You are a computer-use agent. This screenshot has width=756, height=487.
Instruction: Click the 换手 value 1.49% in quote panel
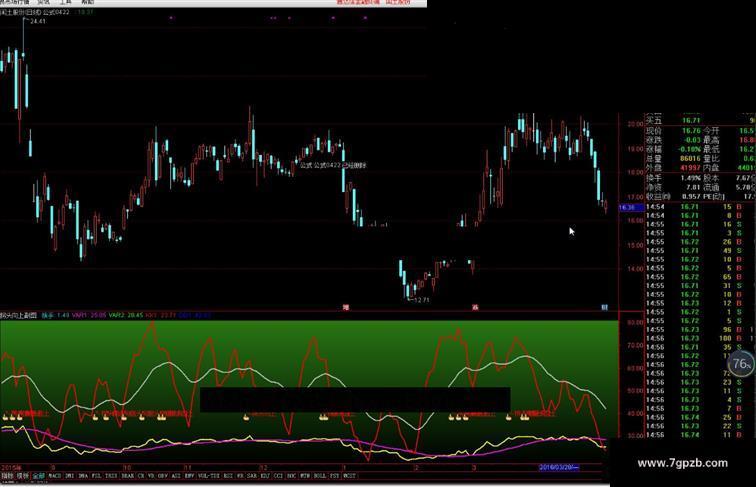point(691,178)
